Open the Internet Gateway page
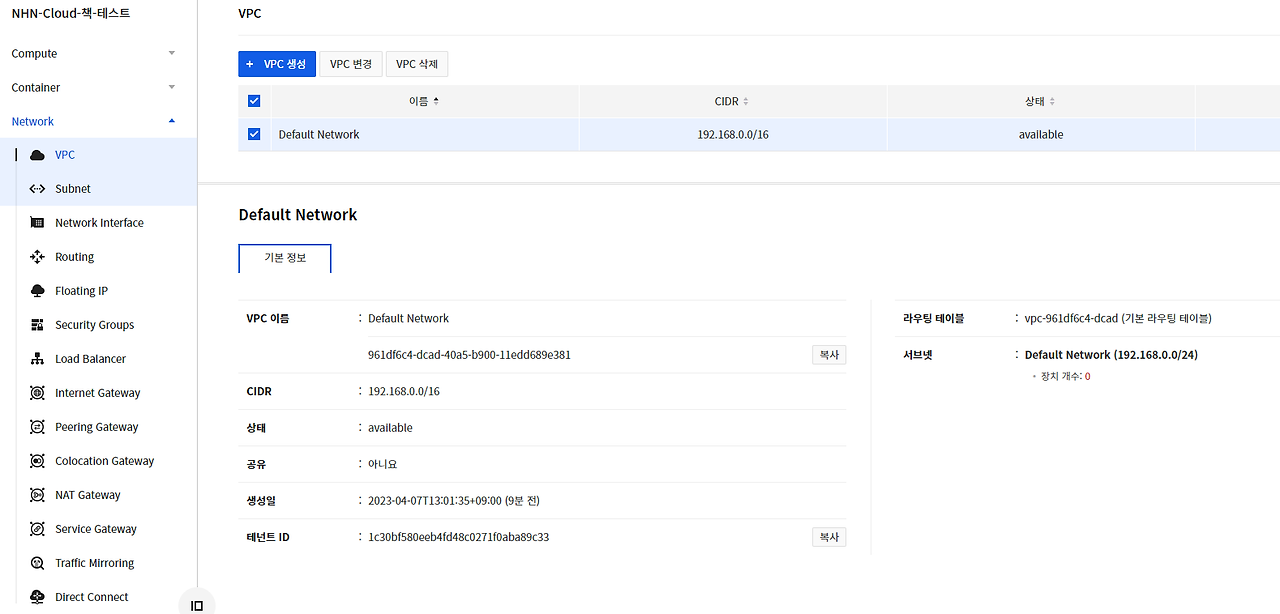 click(97, 393)
